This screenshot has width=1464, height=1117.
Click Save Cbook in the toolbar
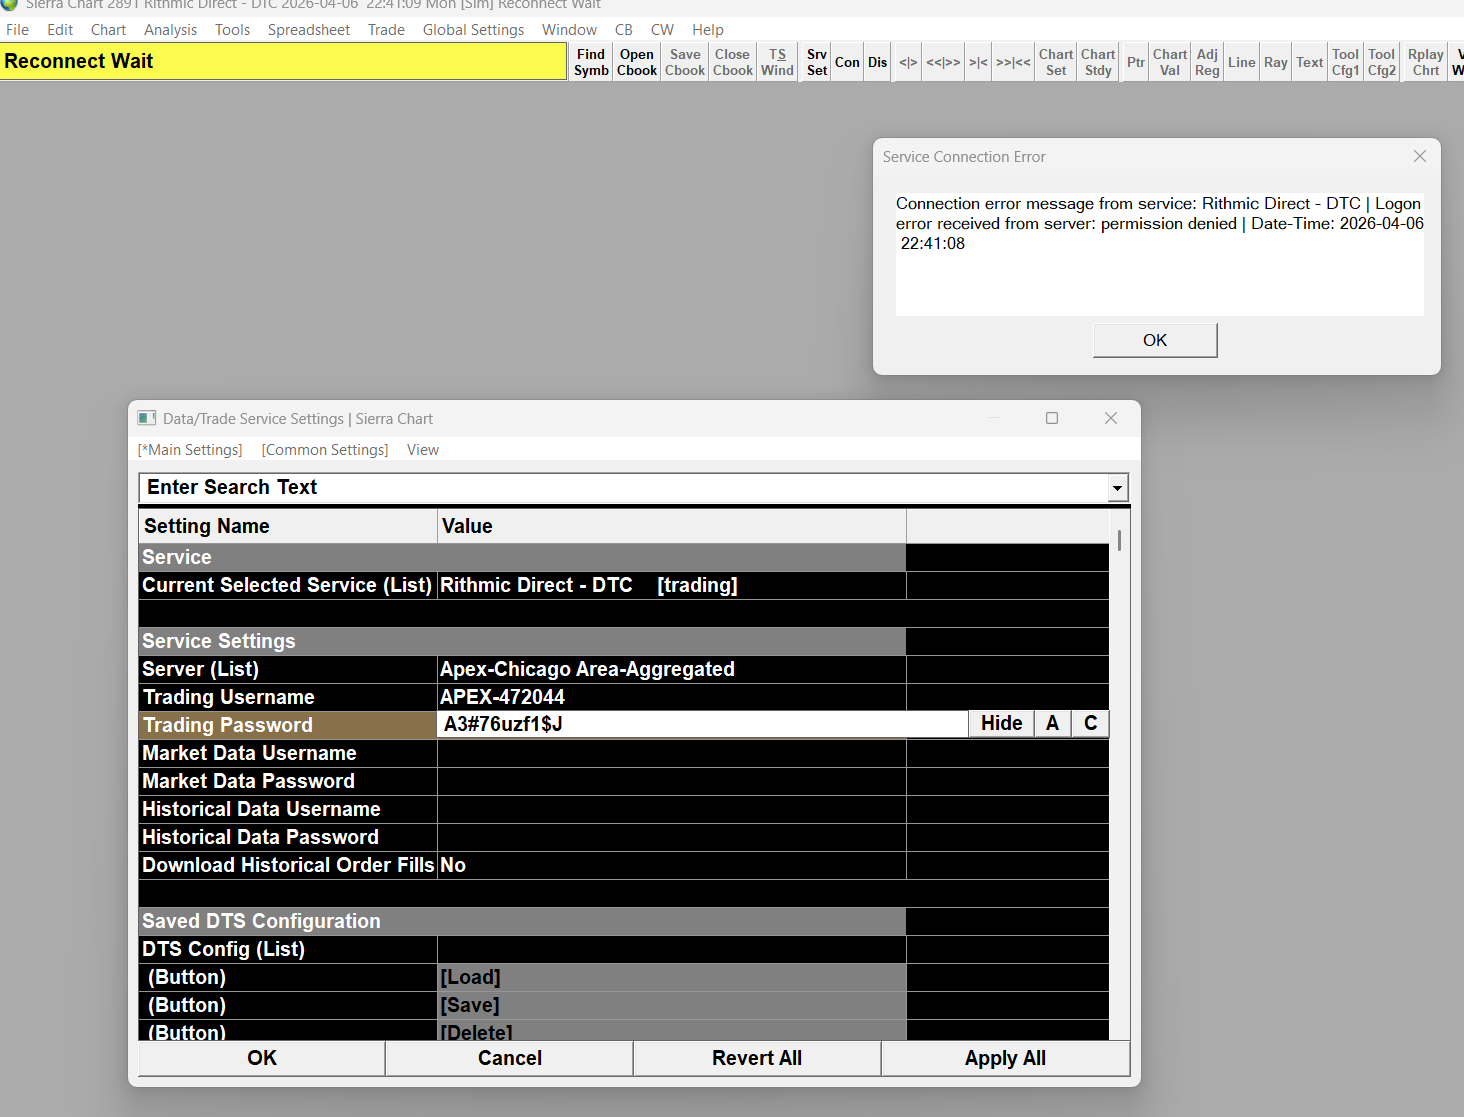tap(685, 62)
